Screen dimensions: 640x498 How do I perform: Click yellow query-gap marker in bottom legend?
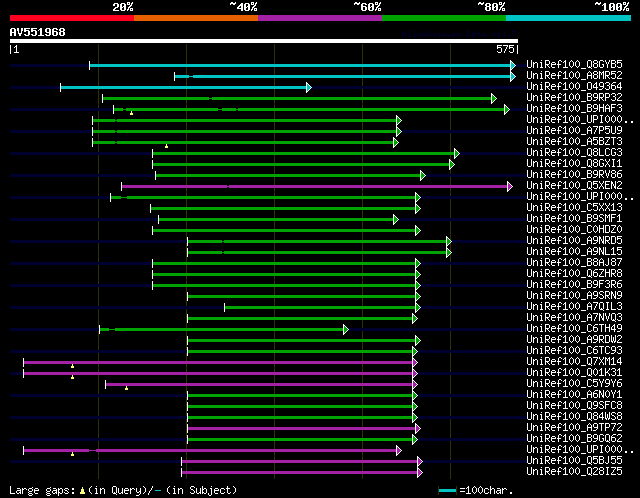click(82, 490)
